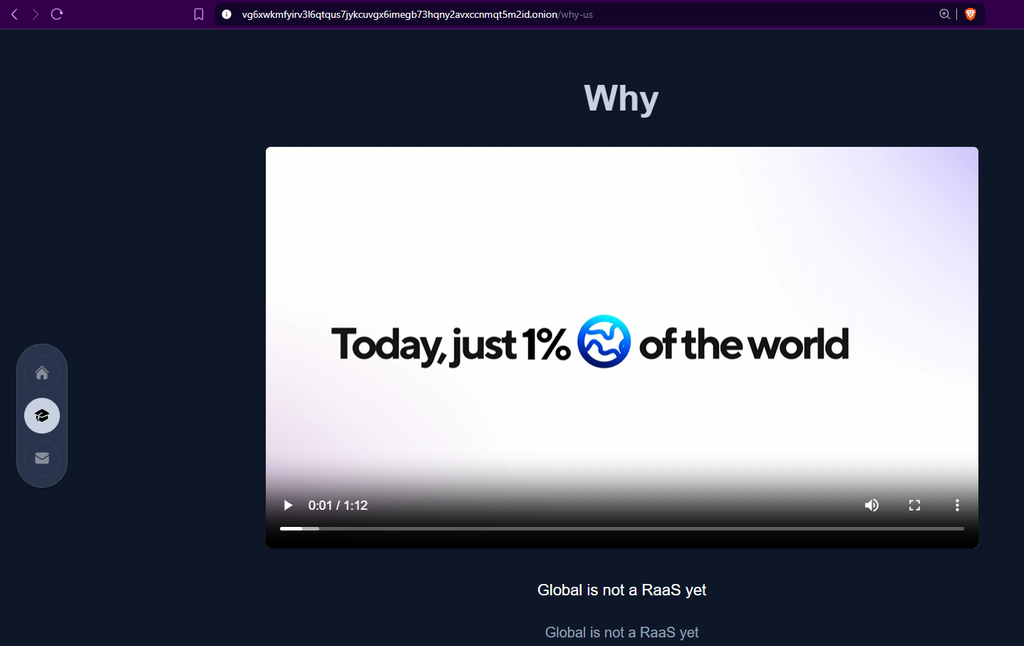Click the browser forward arrow
This screenshot has height=646, width=1024.
[x=35, y=14]
